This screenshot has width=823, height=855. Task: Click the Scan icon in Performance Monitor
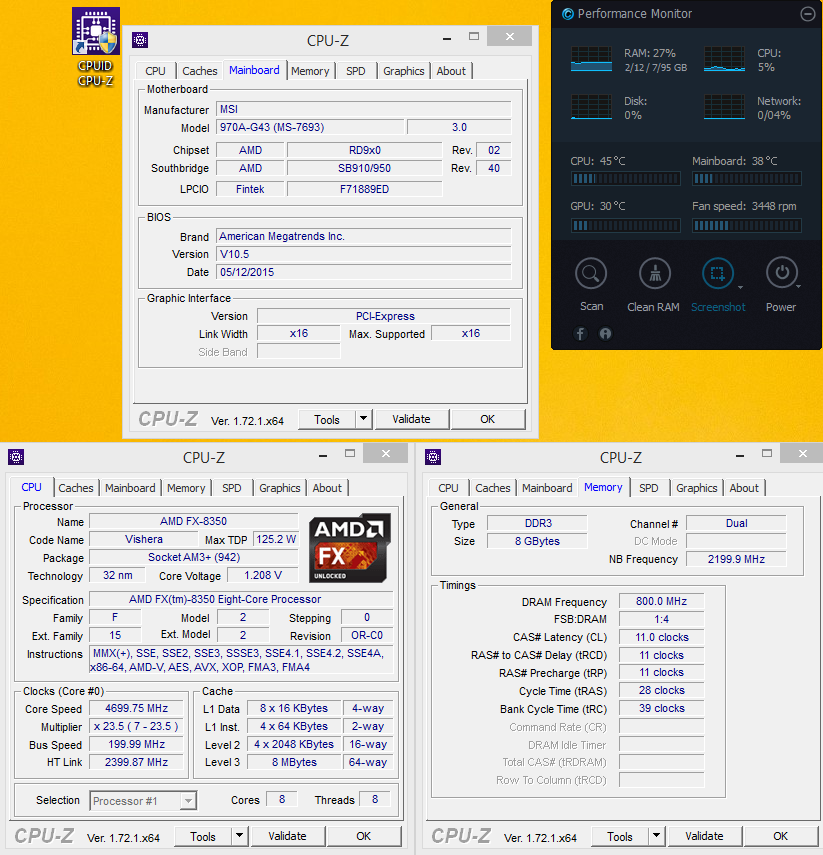click(591, 273)
